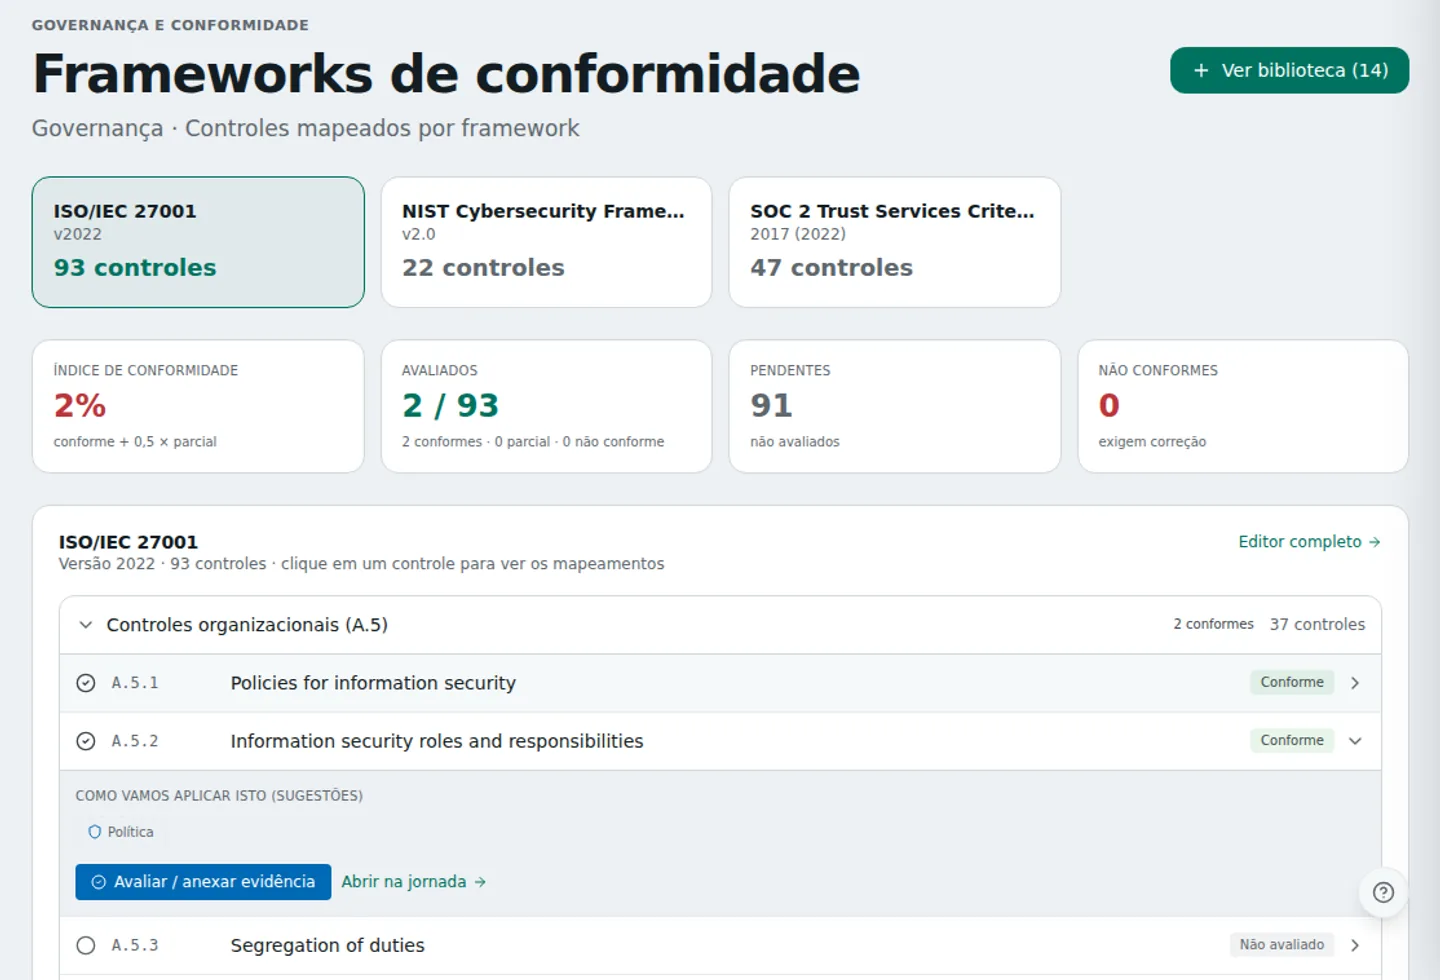This screenshot has height=980, width=1440.
Task: Click the Conforme badge on A.5.1
Action: coord(1292,682)
